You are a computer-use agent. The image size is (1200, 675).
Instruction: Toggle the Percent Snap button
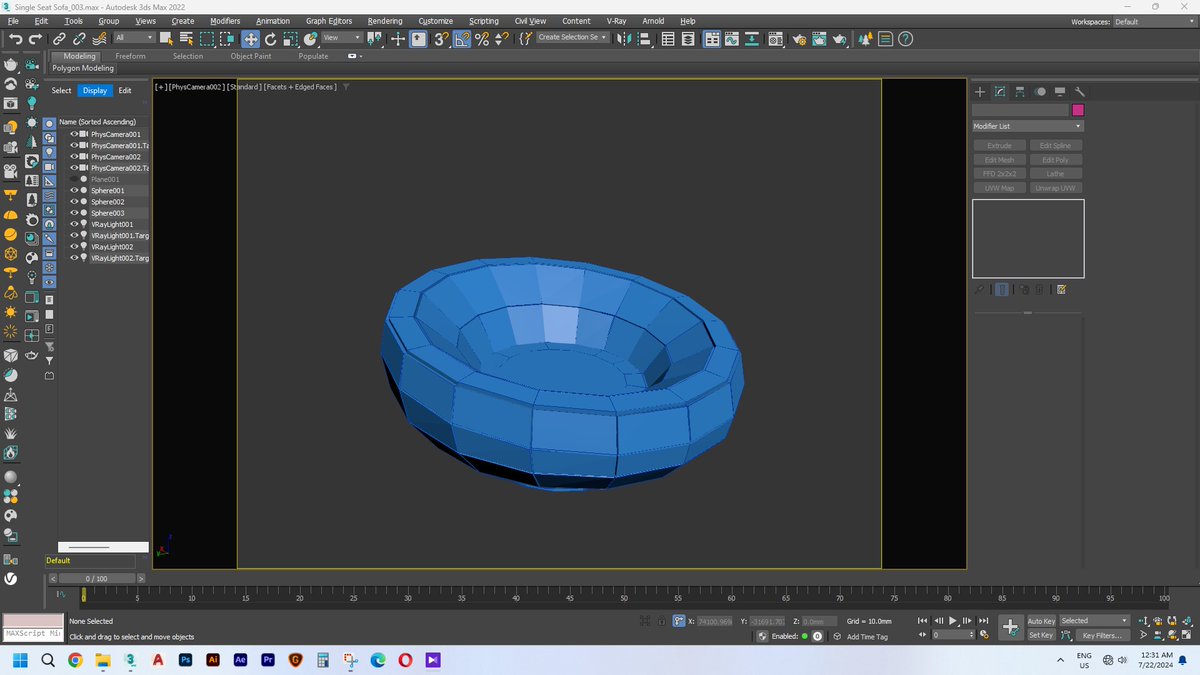482,39
